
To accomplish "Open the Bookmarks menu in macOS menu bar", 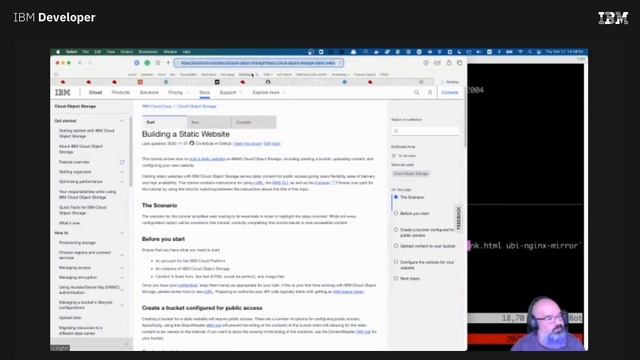I will point(148,52).
